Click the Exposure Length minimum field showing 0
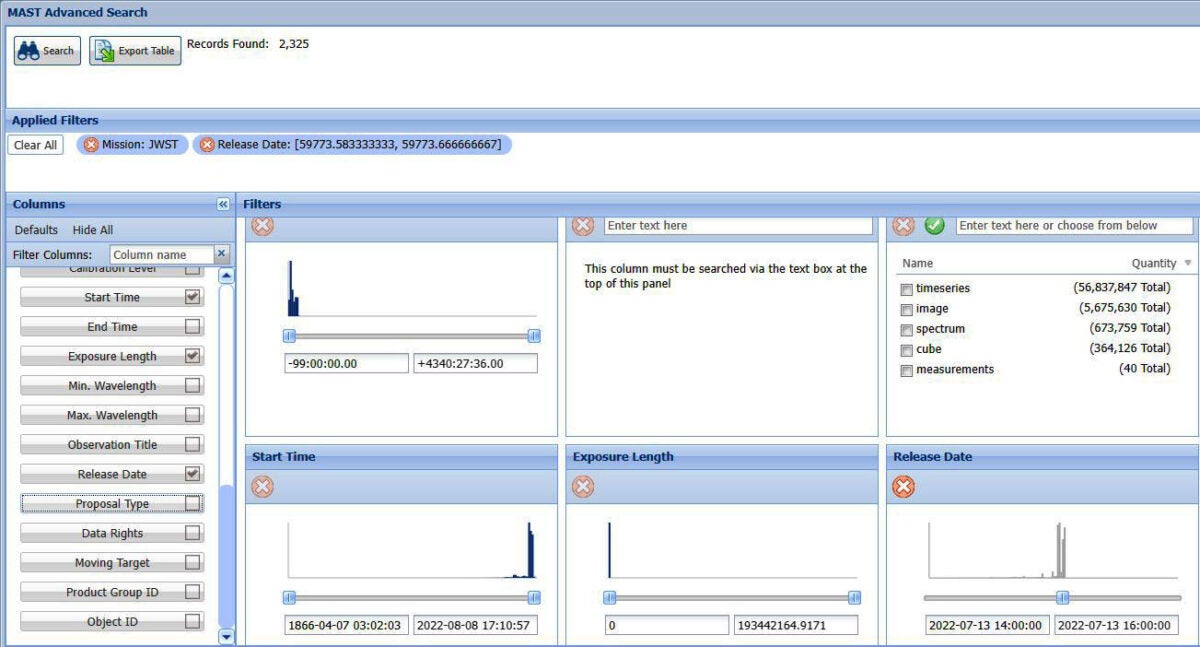Viewport: 1200px width, 647px height. (667, 625)
